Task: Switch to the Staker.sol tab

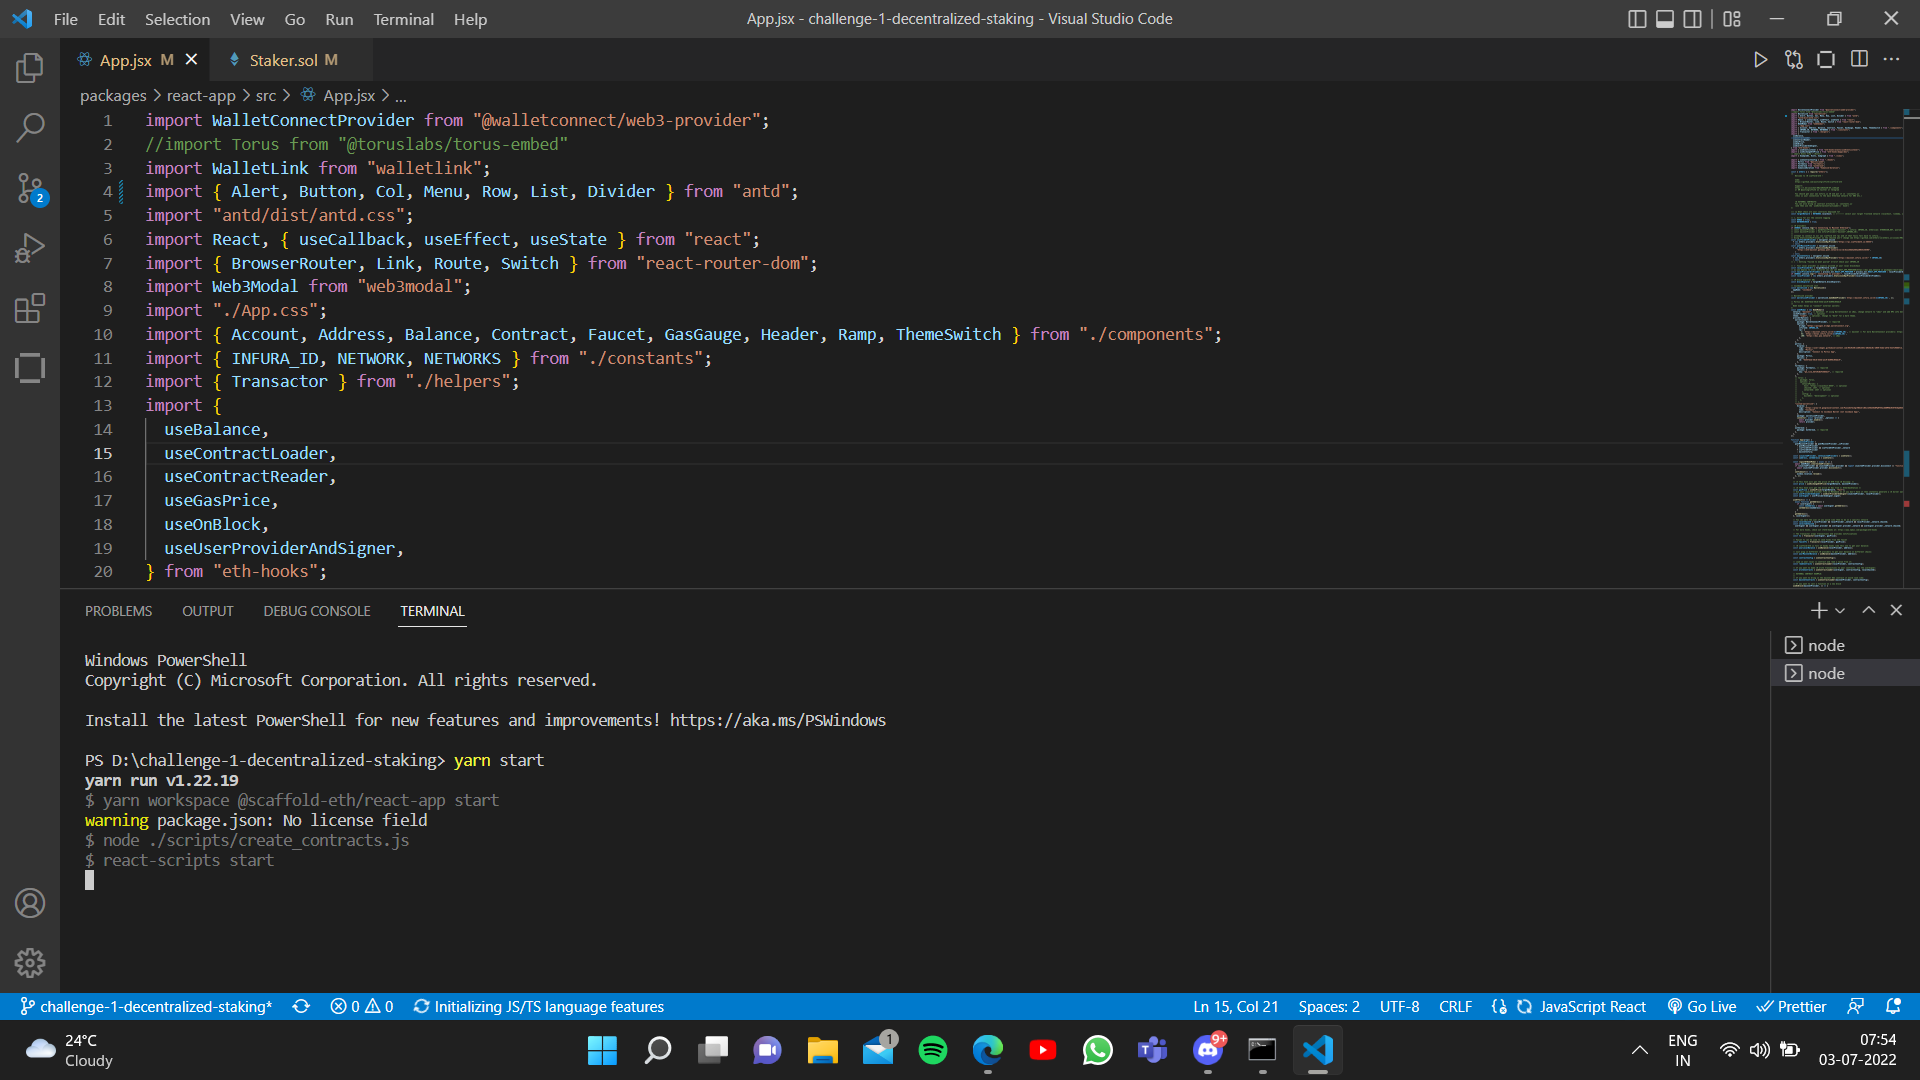Action: point(283,59)
